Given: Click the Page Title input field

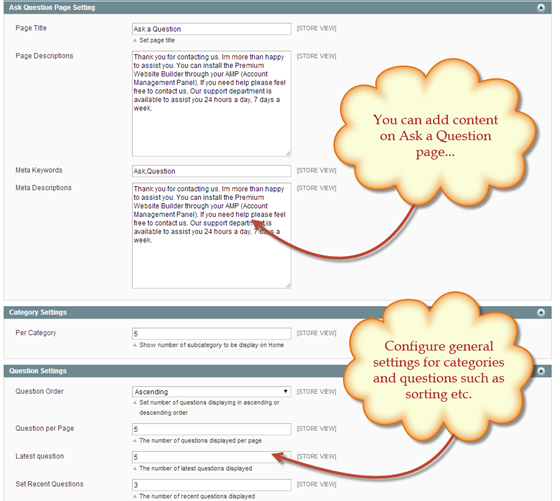Looking at the screenshot, I should click(x=211, y=29).
